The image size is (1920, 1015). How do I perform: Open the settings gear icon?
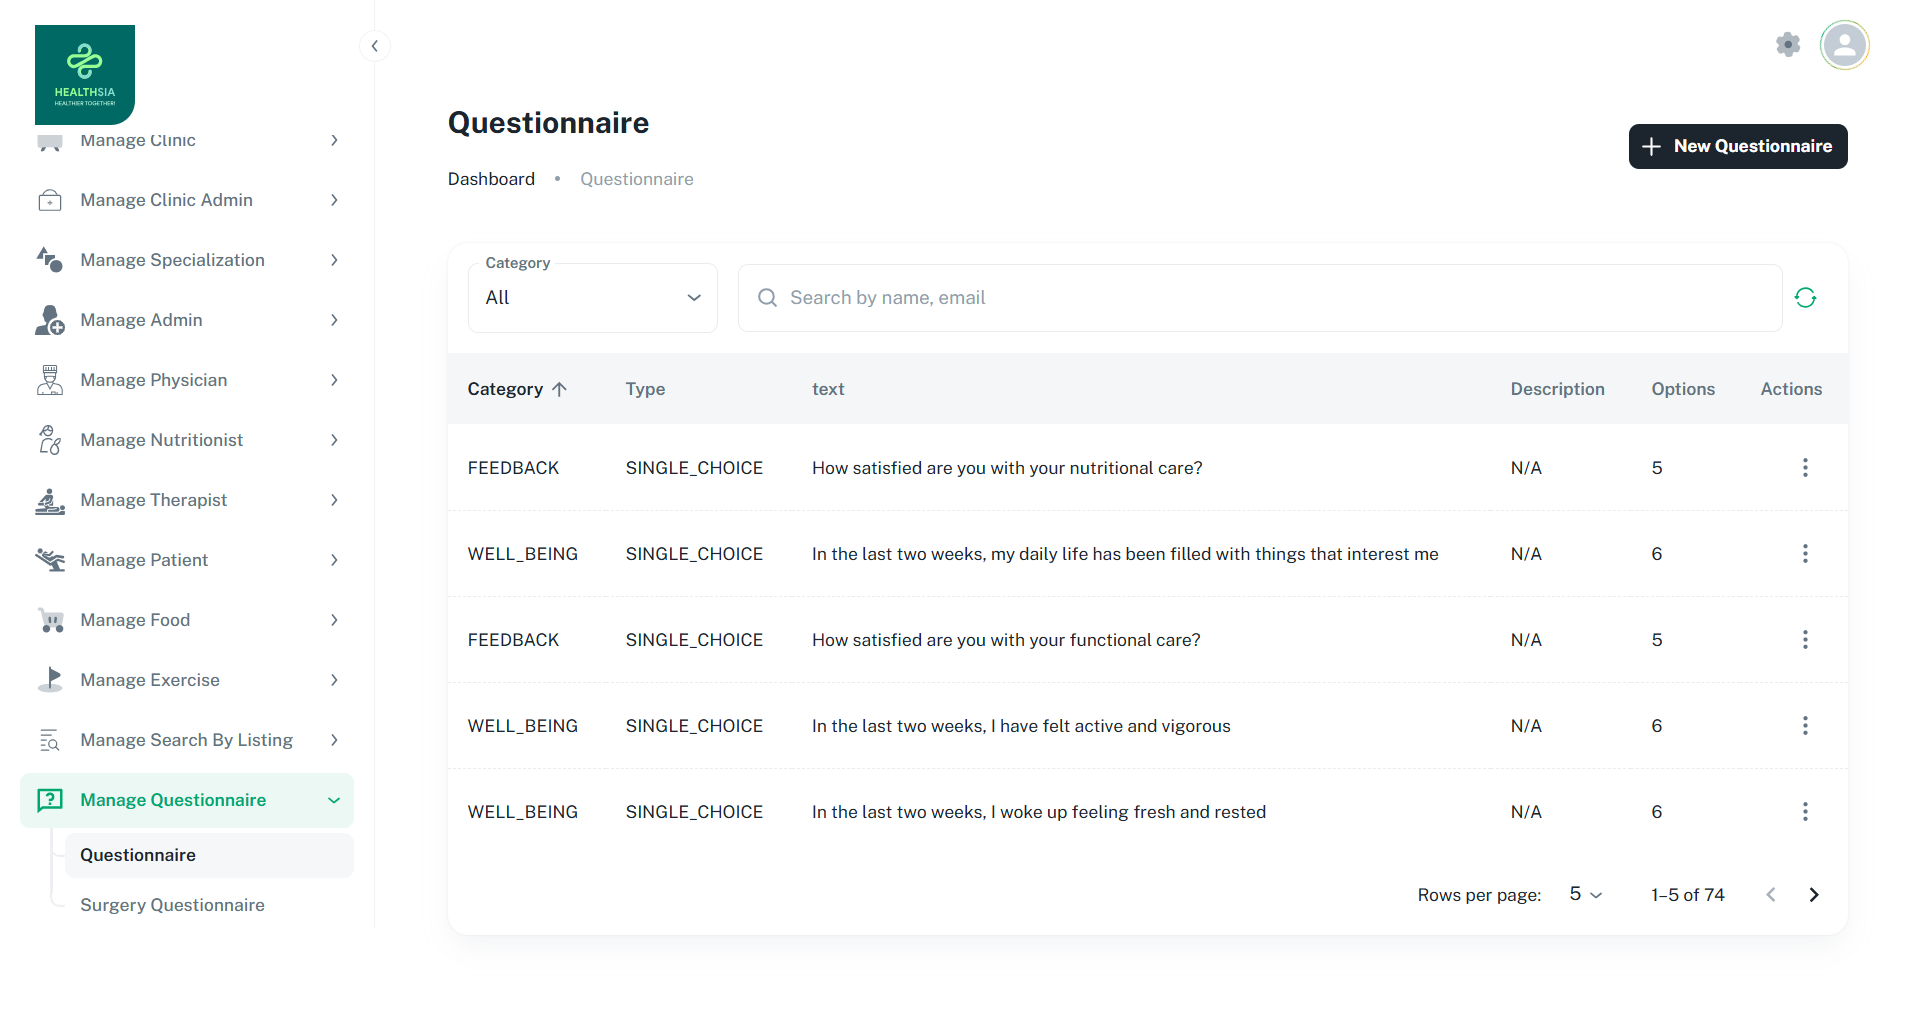(x=1788, y=45)
